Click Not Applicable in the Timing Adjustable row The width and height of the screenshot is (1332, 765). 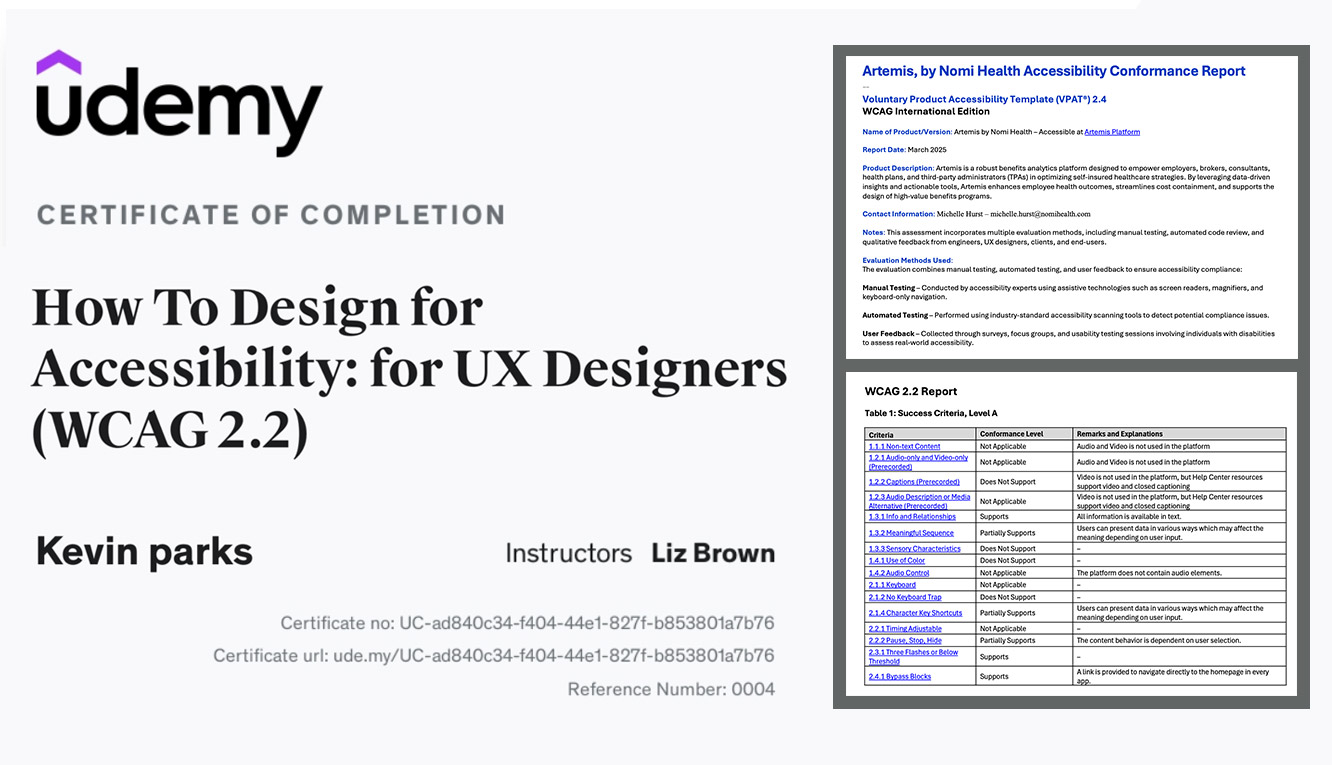[x=1003, y=629]
